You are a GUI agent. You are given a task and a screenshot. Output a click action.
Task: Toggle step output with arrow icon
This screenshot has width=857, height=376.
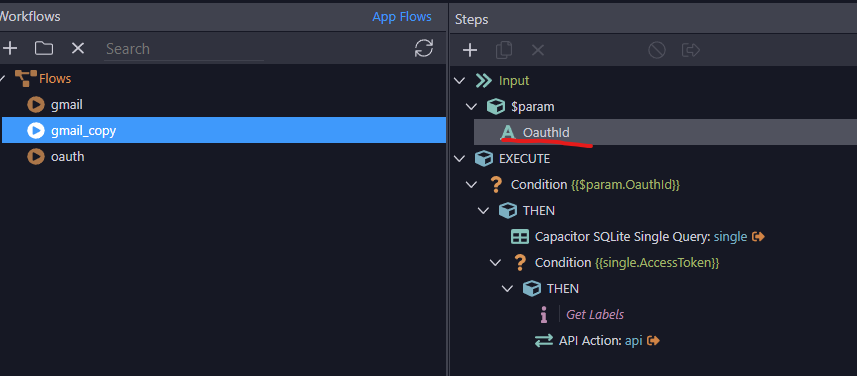691,50
